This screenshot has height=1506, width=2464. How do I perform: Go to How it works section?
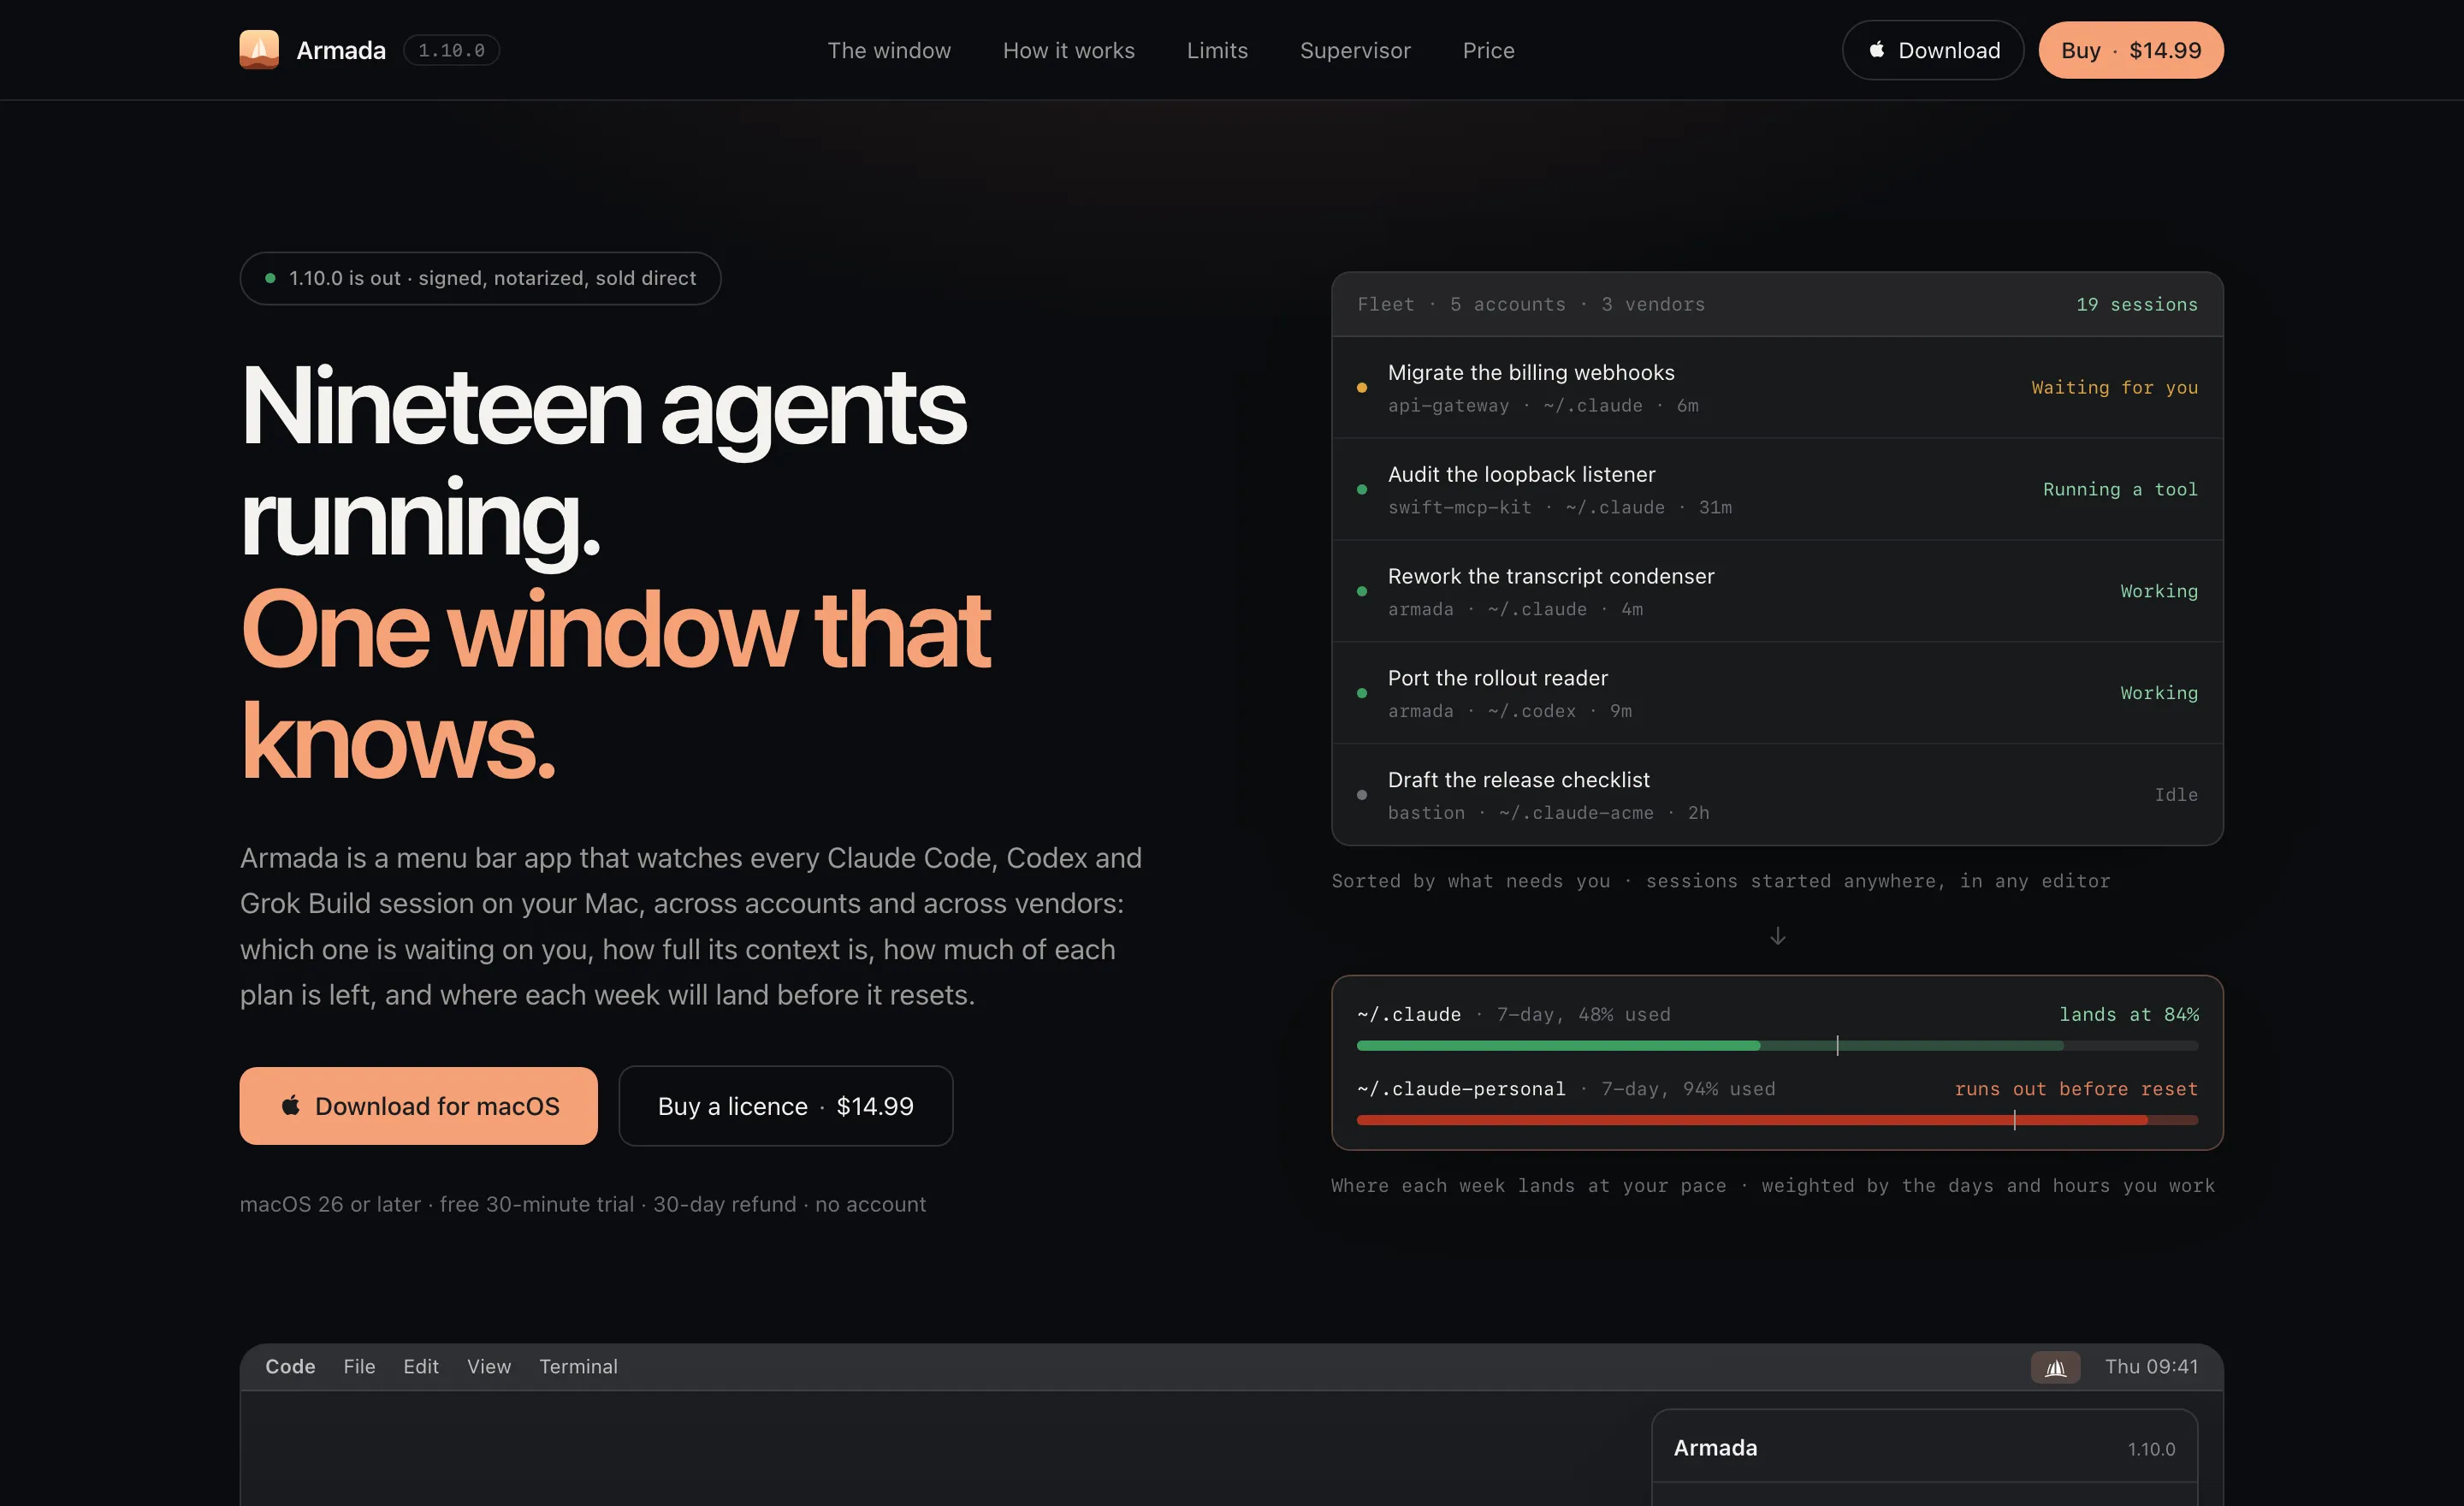pos(1068,50)
